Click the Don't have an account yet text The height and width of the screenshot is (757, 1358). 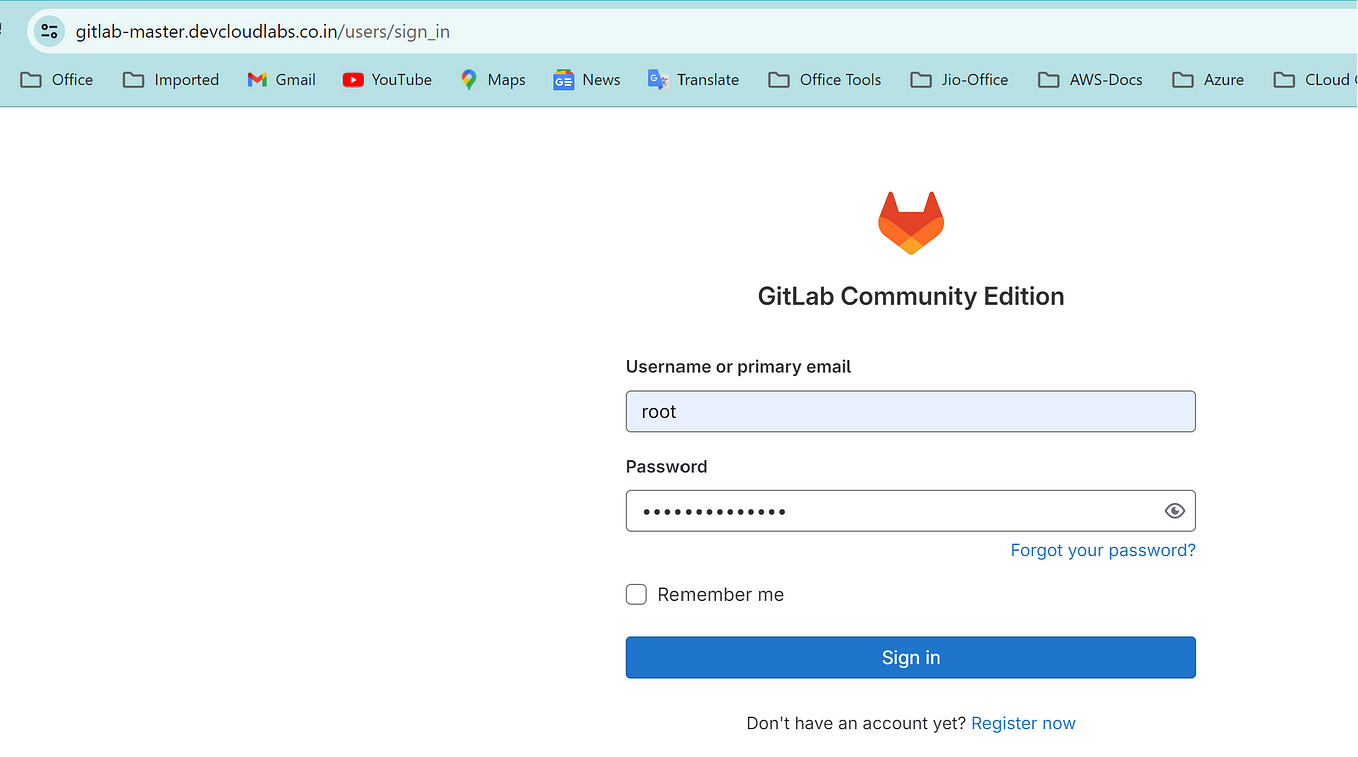(x=856, y=723)
